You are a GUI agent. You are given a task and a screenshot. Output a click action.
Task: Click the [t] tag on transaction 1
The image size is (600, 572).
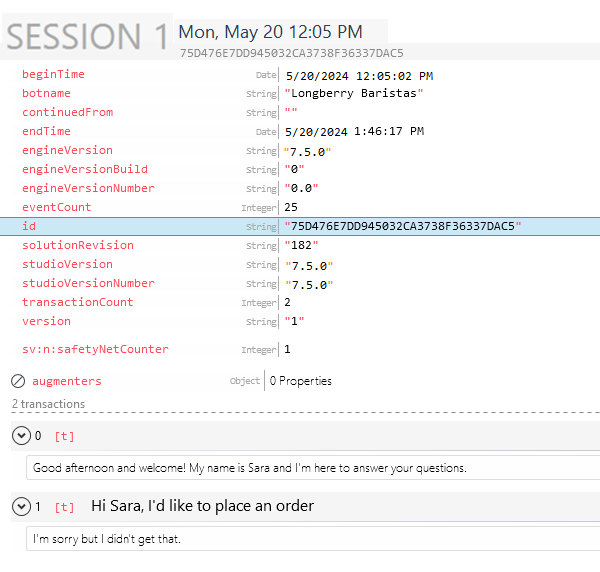click(x=64, y=507)
